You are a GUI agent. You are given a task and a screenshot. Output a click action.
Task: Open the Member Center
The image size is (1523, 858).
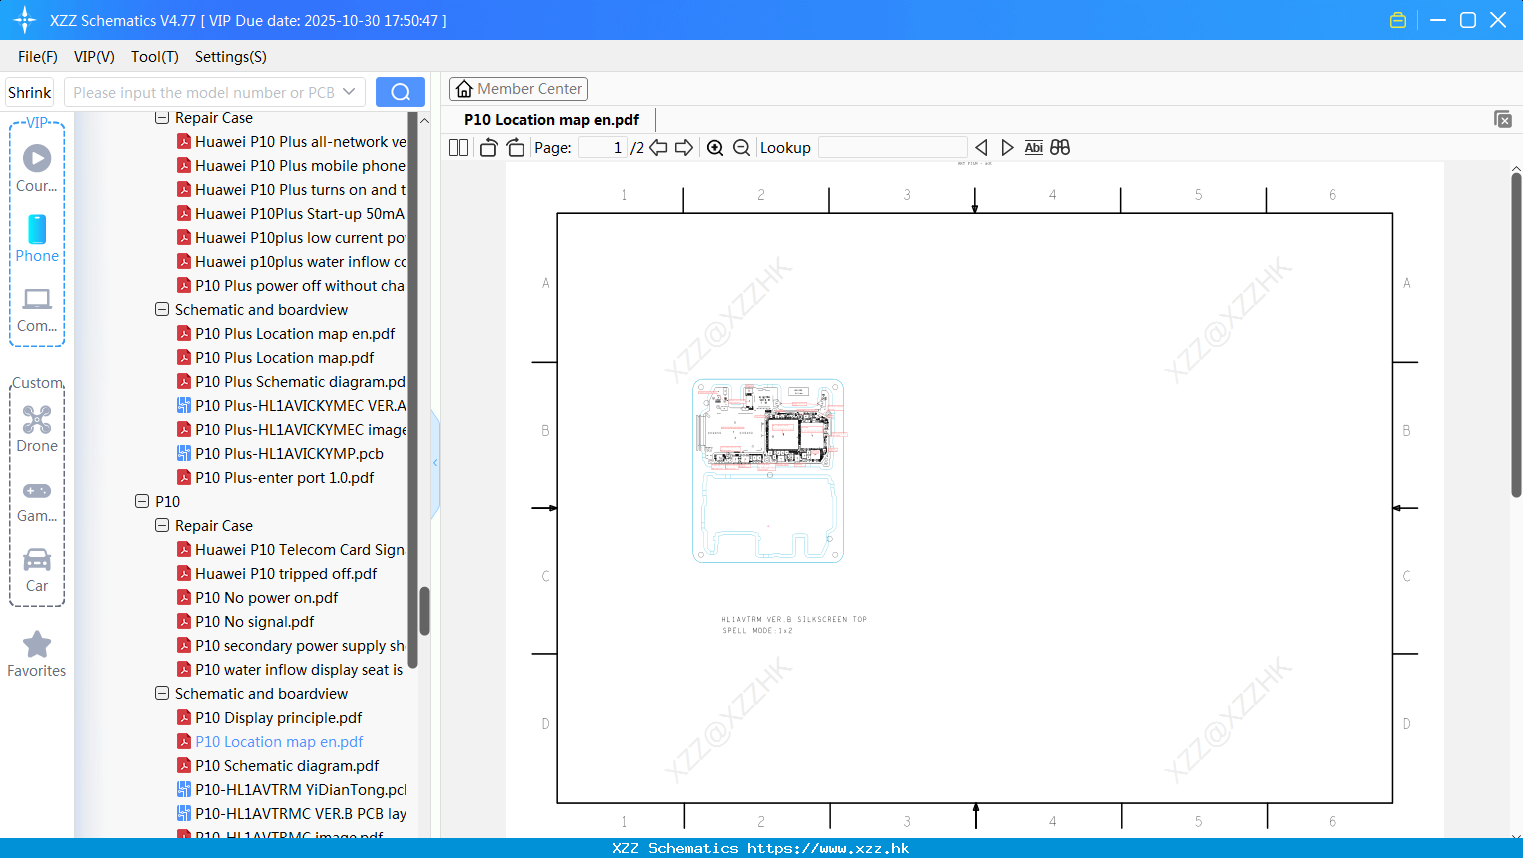[x=518, y=89]
